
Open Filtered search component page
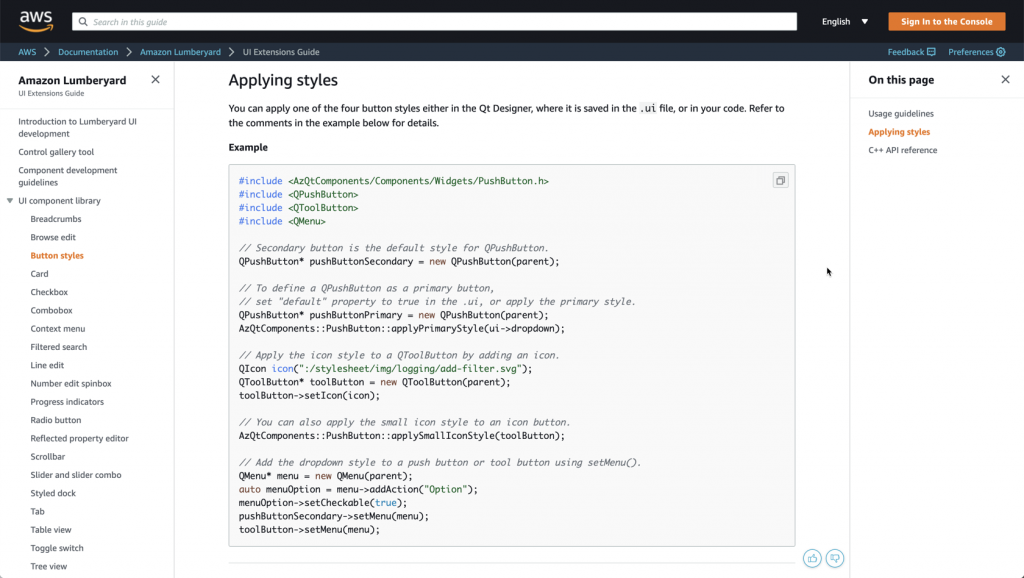click(x=58, y=347)
